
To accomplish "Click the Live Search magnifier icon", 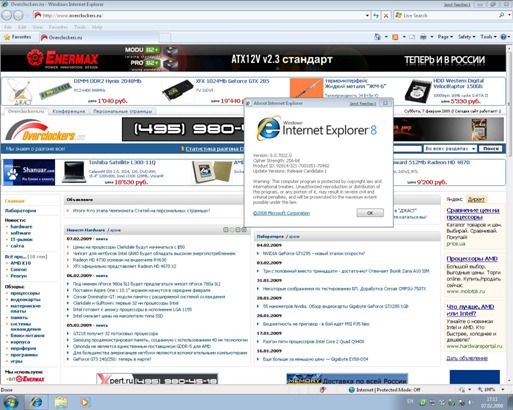I will click(x=501, y=15).
